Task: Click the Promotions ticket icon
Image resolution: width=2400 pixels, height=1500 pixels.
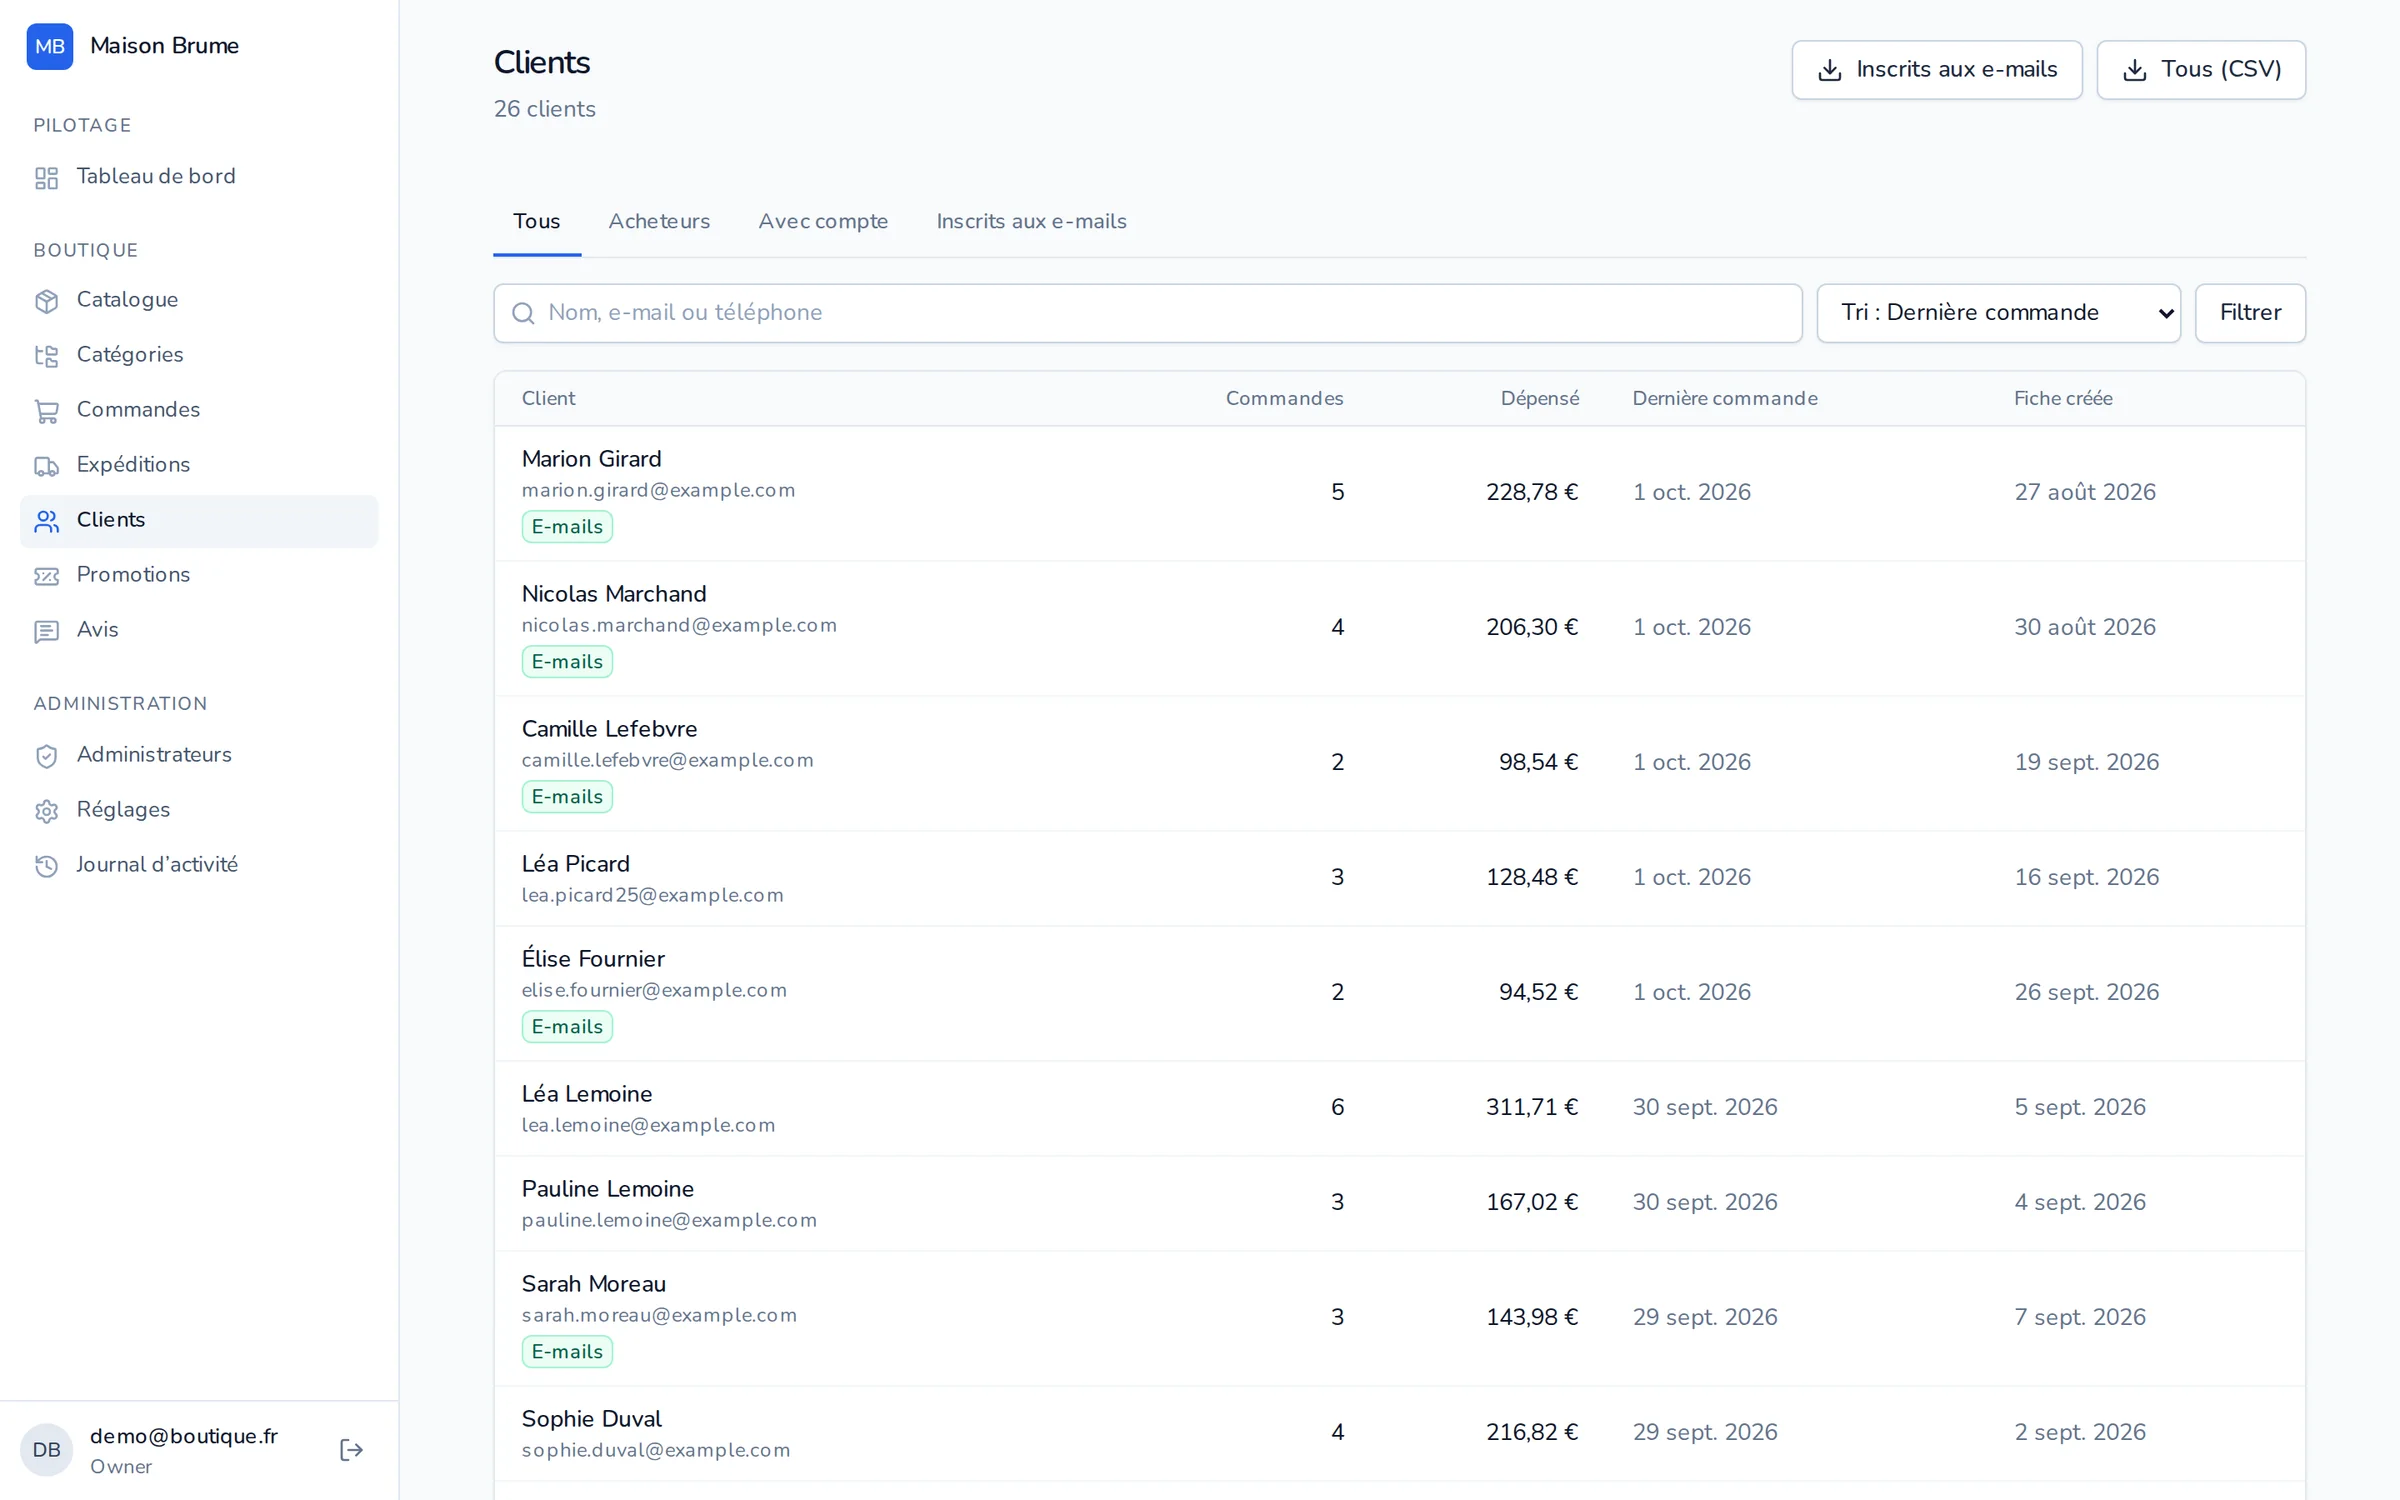Action: pyautogui.click(x=46, y=576)
